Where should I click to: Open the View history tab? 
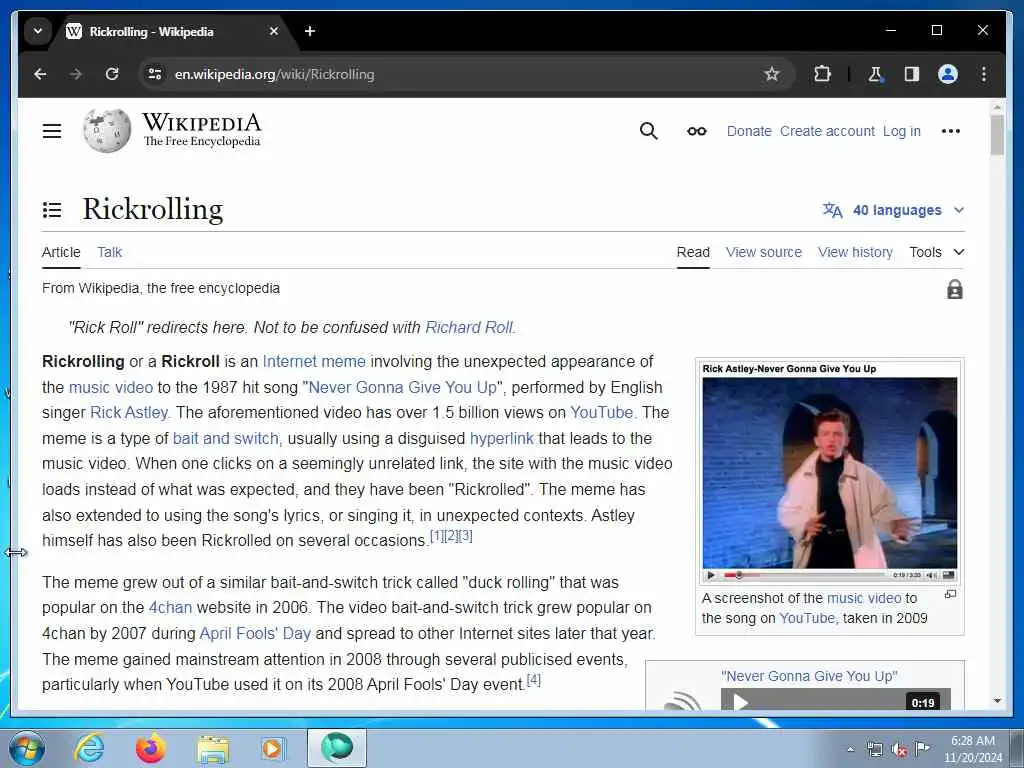[x=855, y=252]
